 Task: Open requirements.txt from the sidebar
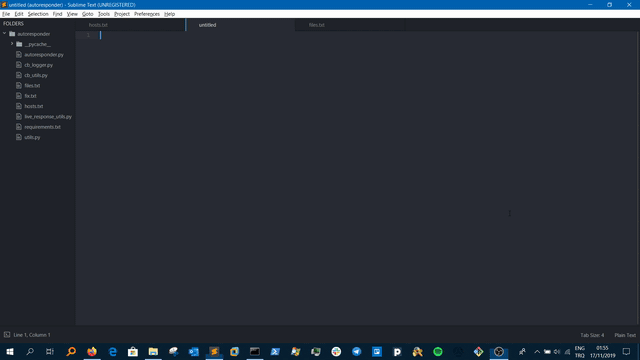point(42,127)
